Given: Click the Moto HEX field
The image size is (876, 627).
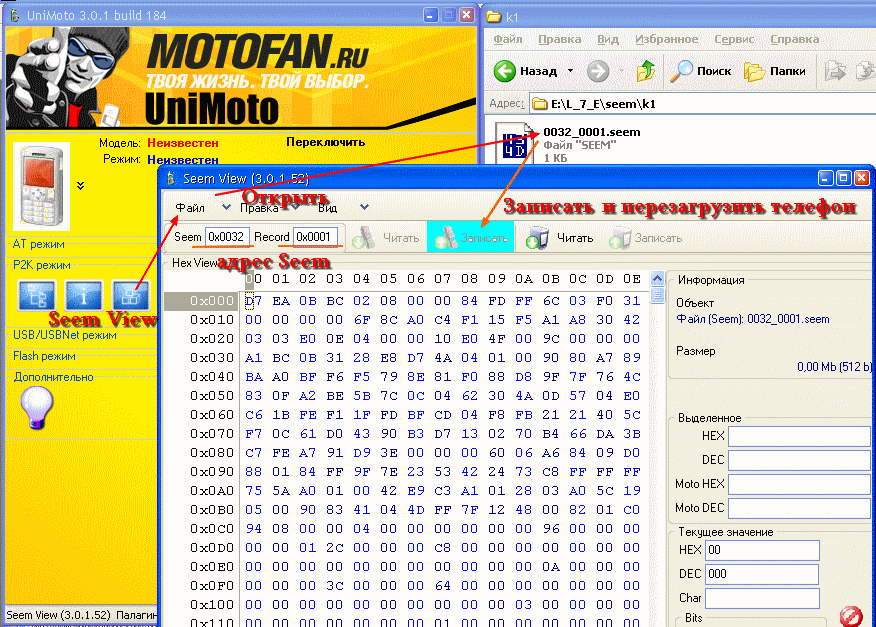Looking at the screenshot, I should tap(799, 484).
